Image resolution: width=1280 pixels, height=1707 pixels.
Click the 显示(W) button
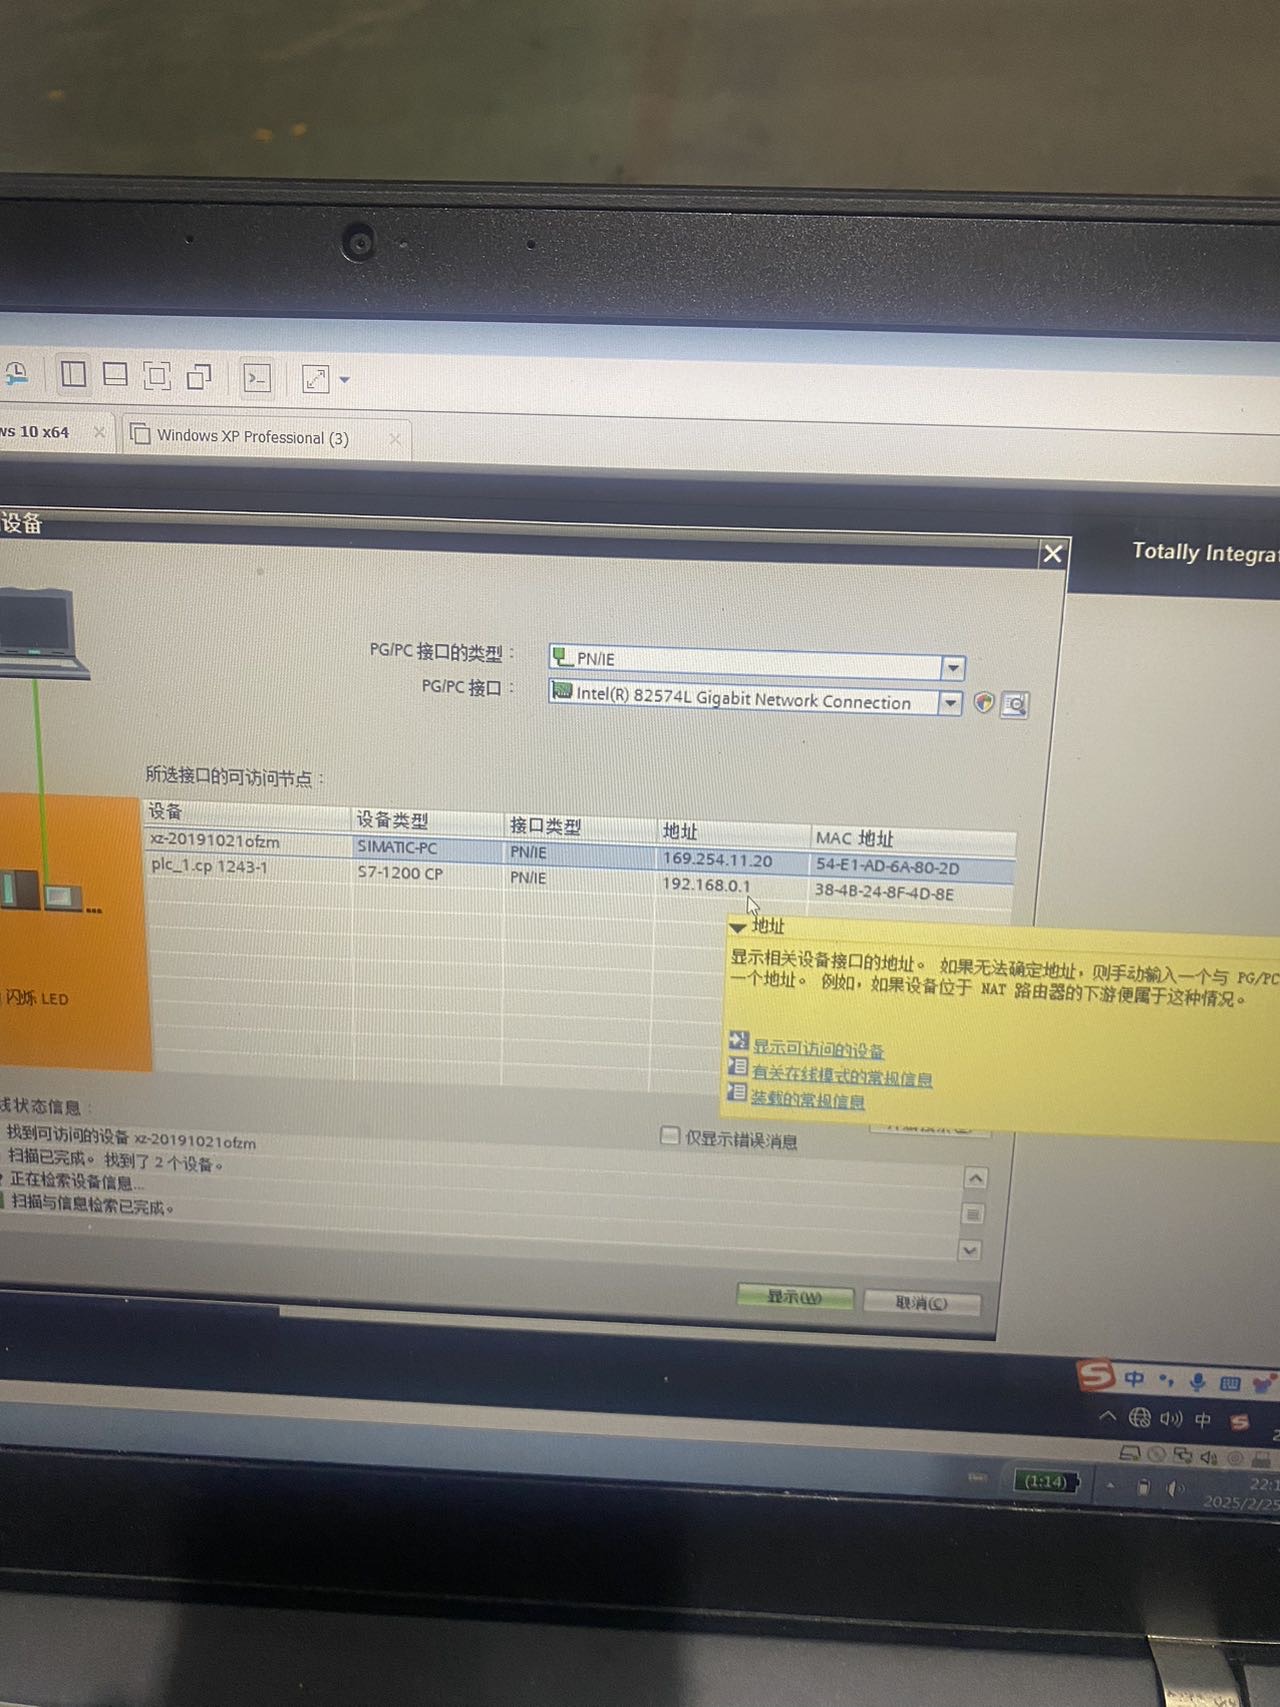tap(795, 1297)
